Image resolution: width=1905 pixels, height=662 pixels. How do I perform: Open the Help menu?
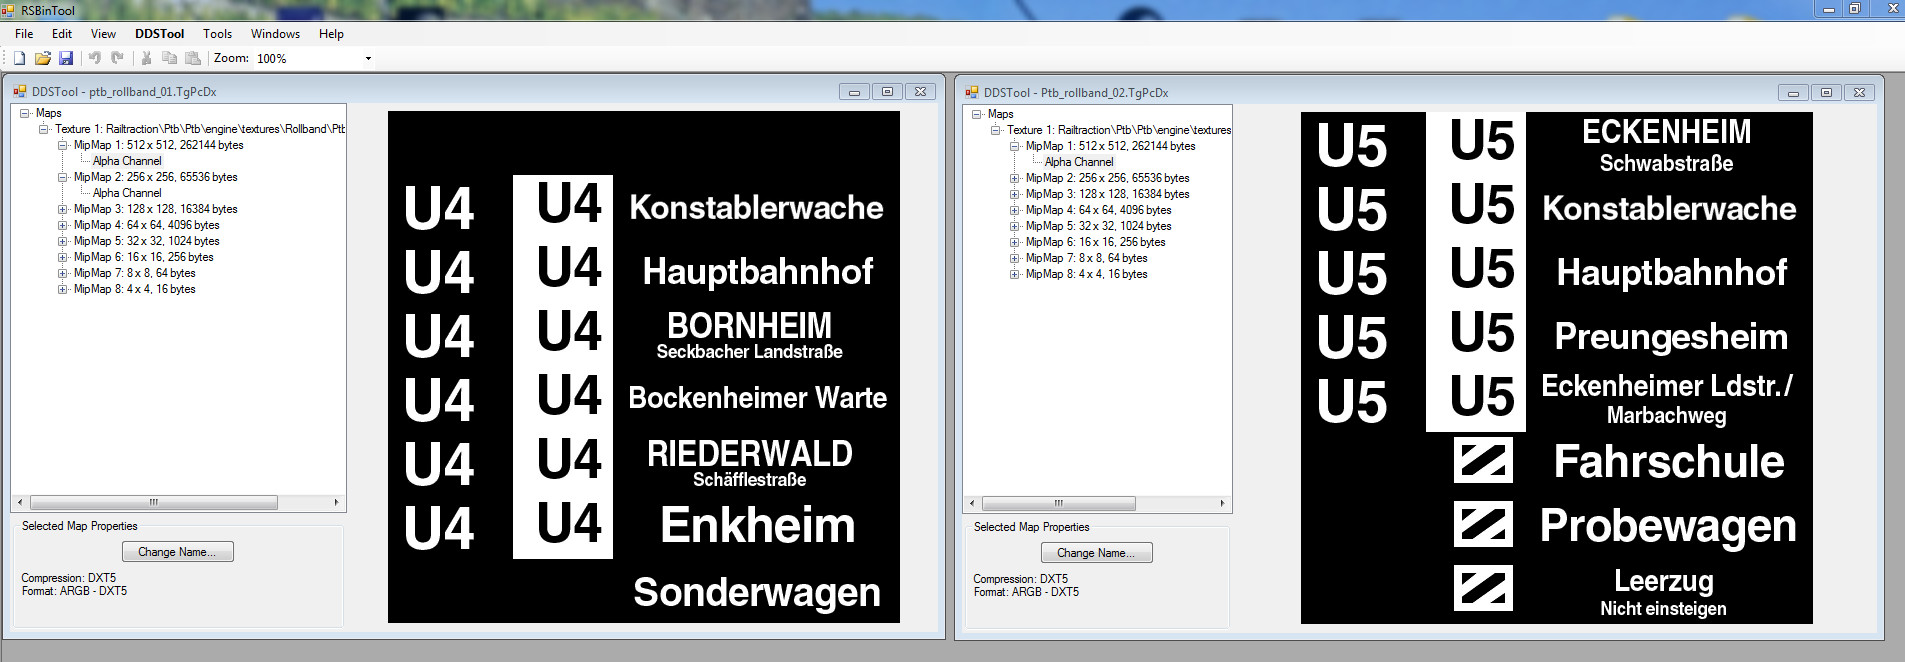coord(331,33)
